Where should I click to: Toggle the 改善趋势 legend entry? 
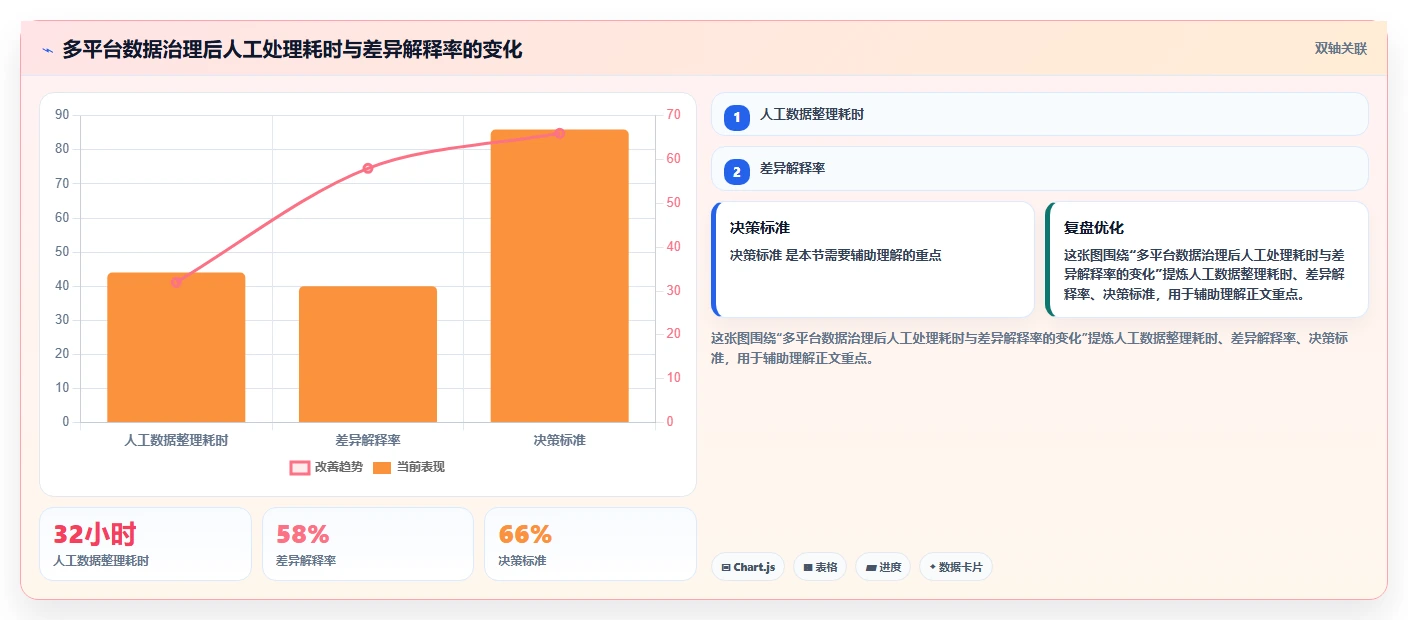327,467
